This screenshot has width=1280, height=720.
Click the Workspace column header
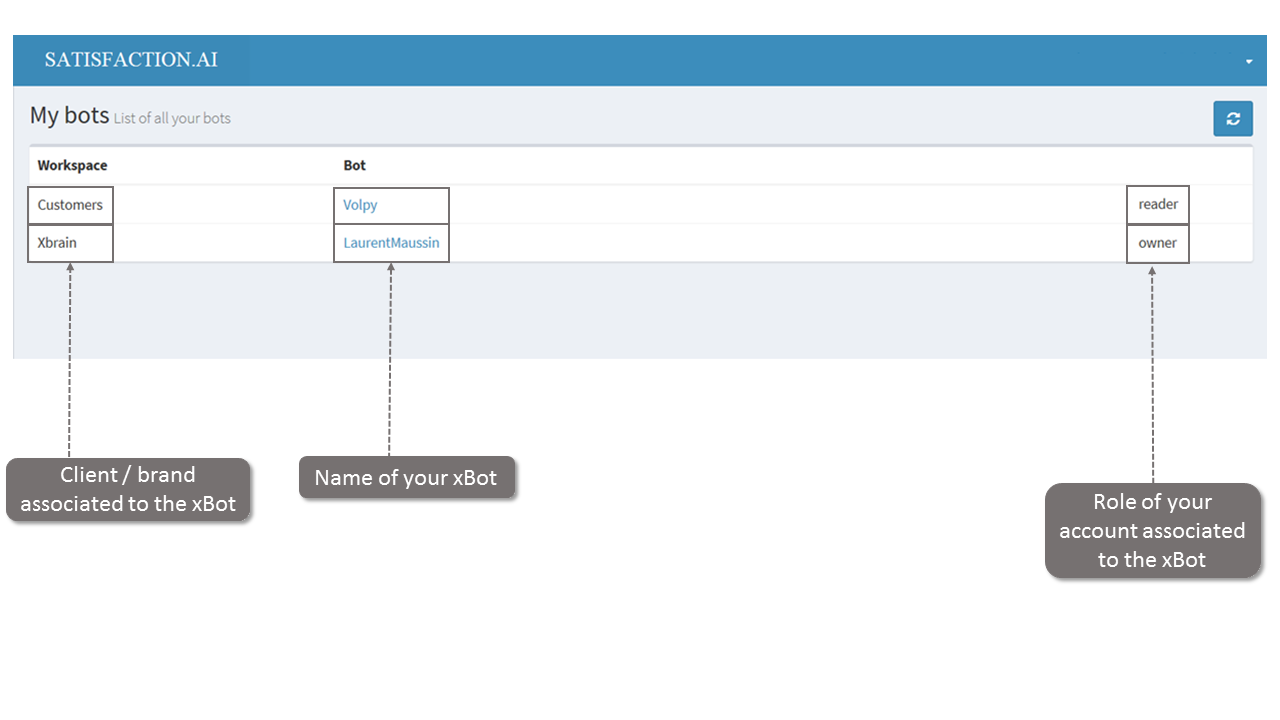point(72,165)
